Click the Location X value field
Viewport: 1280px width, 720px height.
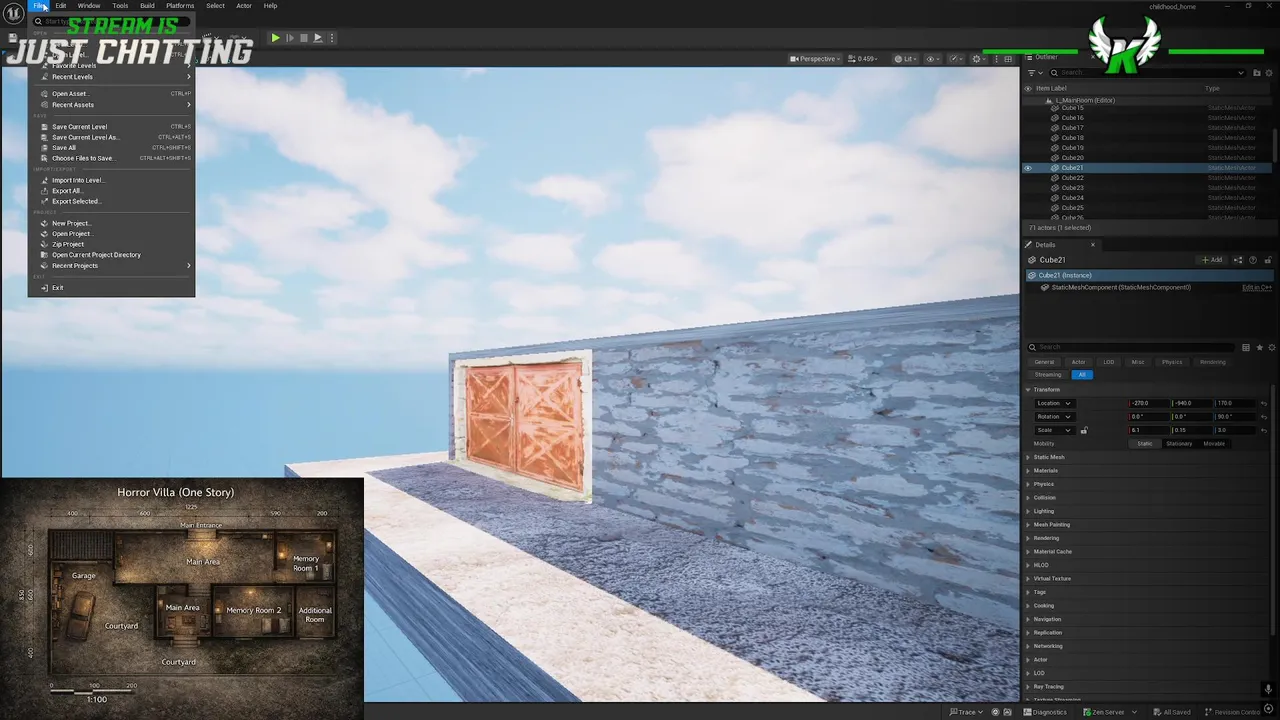click(1149, 403)
